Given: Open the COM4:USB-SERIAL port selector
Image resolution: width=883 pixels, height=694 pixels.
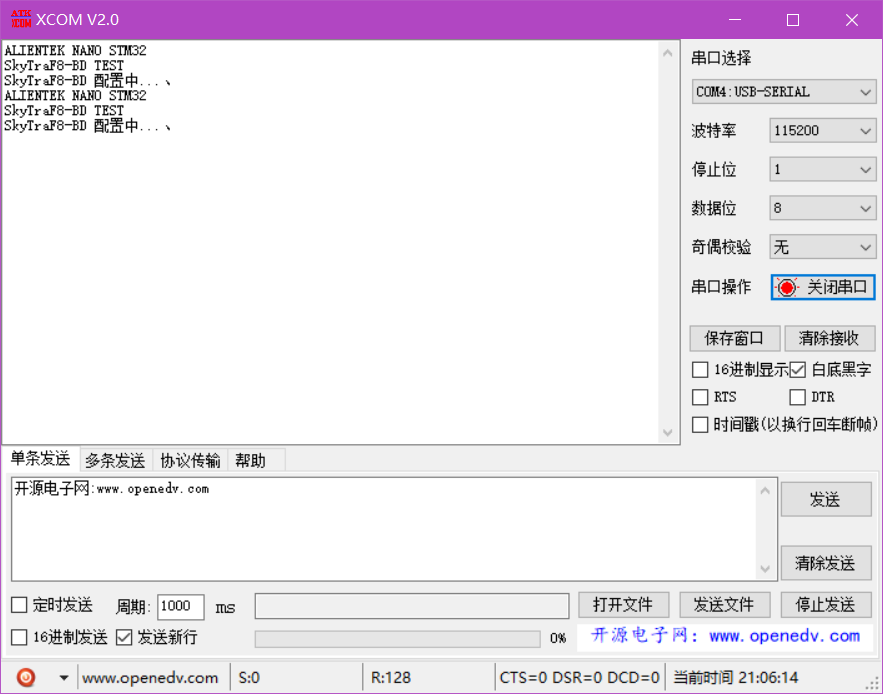Looking at the screenshot, I should point(783,91).
